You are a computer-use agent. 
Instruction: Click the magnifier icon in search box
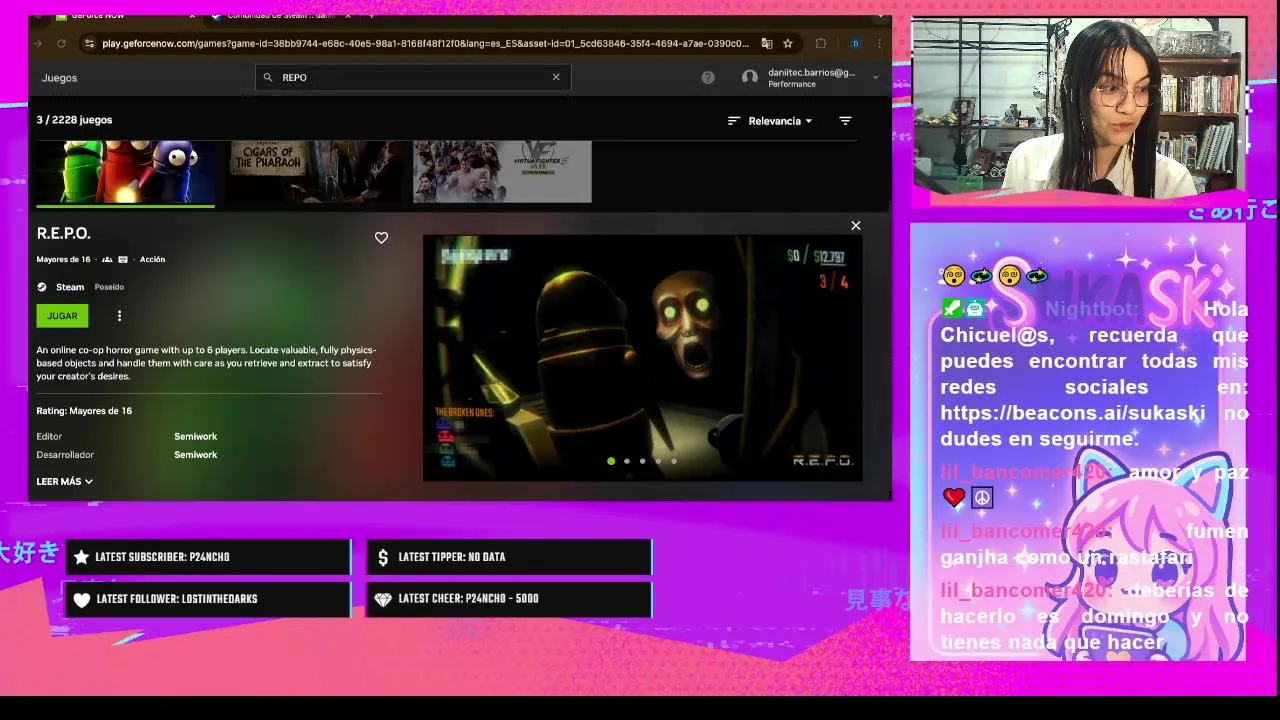pyautogui.click(x=267, y=77)
